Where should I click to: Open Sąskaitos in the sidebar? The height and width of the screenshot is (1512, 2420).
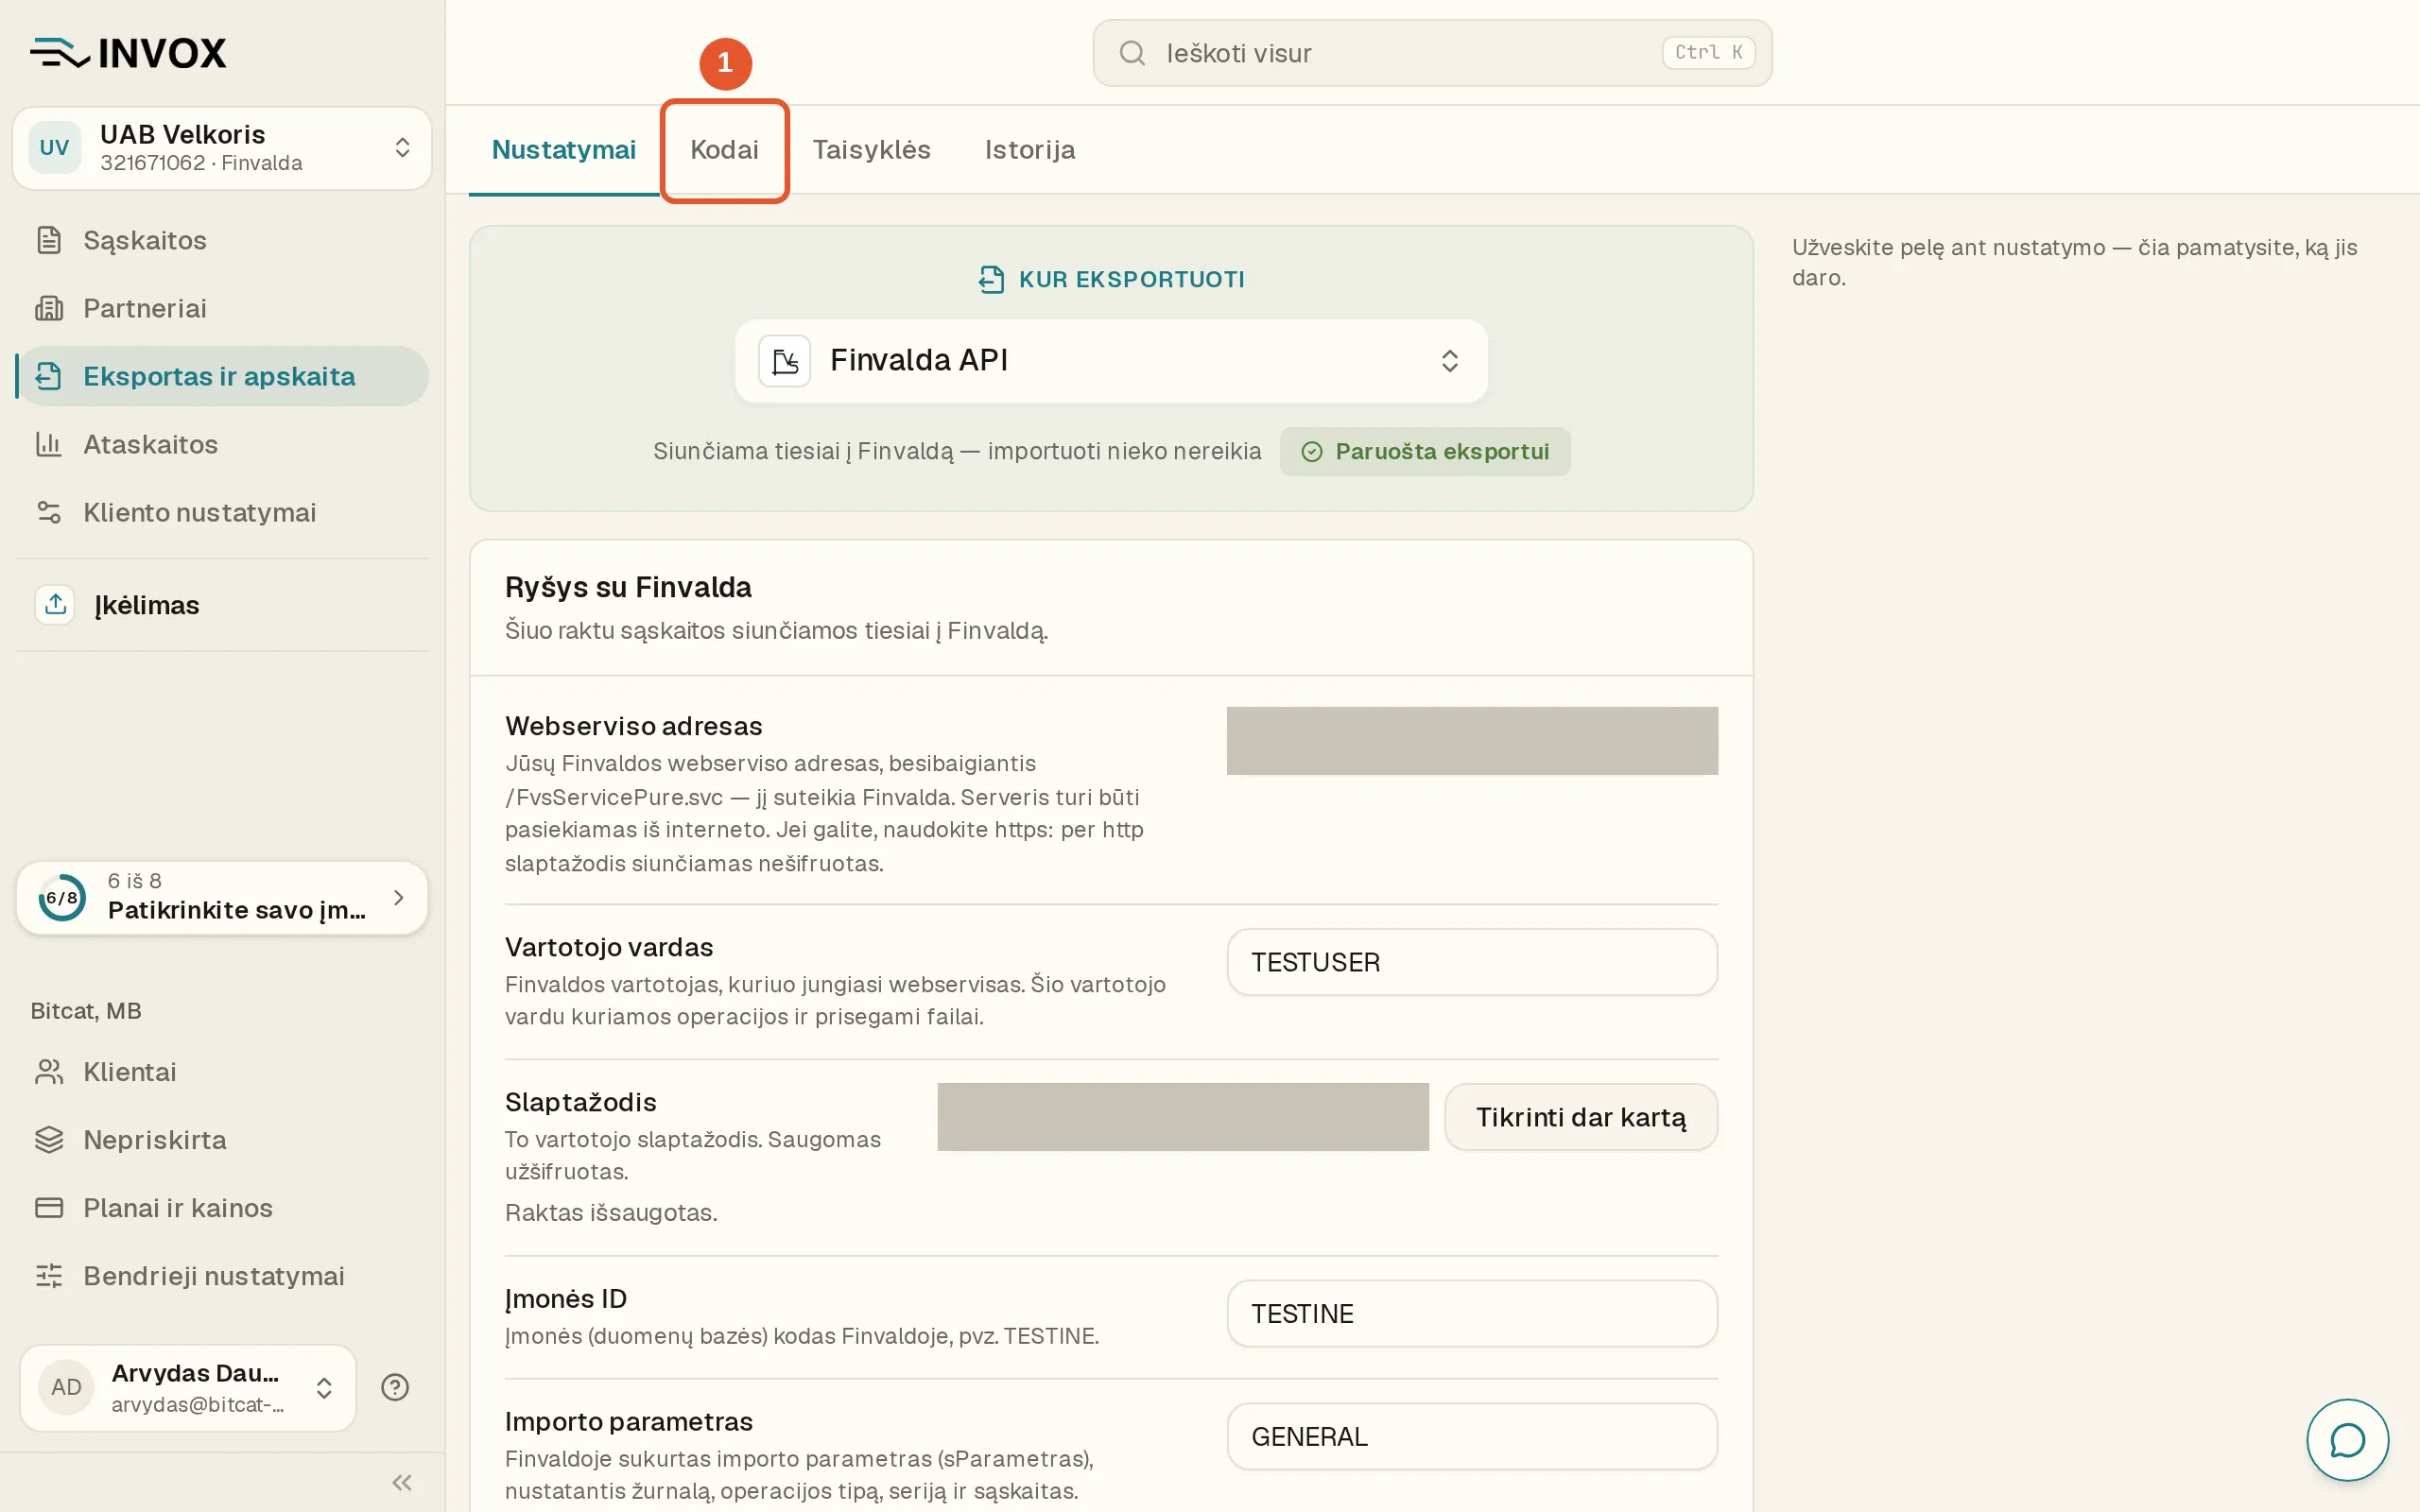point(222,240)
